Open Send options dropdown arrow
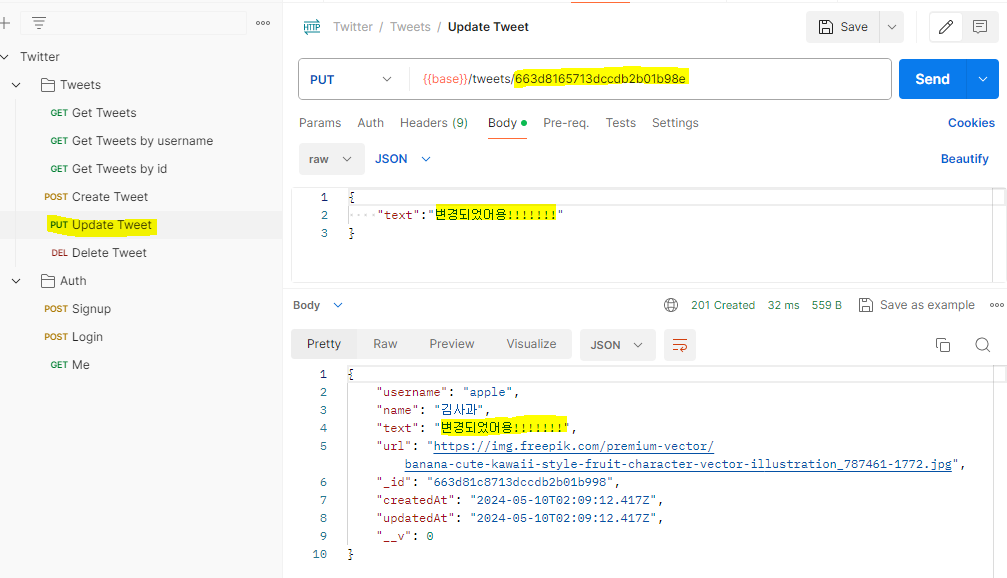The image size is (1007, 578). click(983, 79)
